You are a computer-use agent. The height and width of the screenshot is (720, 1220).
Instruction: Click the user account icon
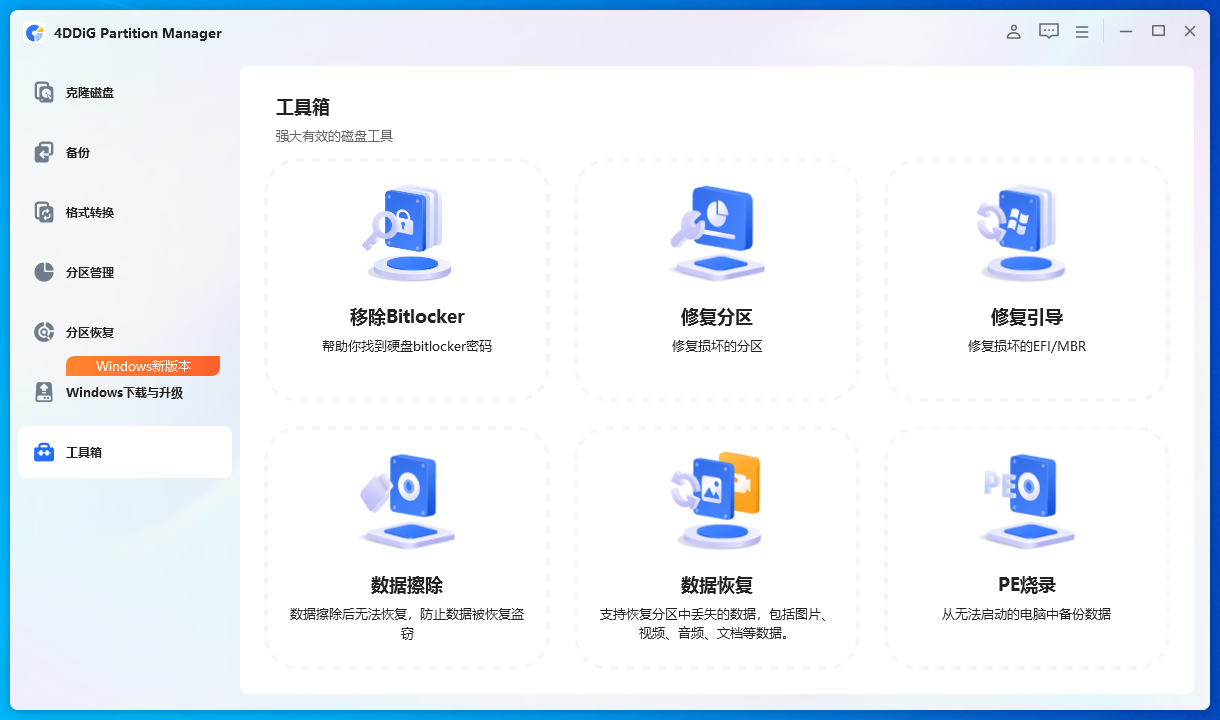pos(1013,31)
